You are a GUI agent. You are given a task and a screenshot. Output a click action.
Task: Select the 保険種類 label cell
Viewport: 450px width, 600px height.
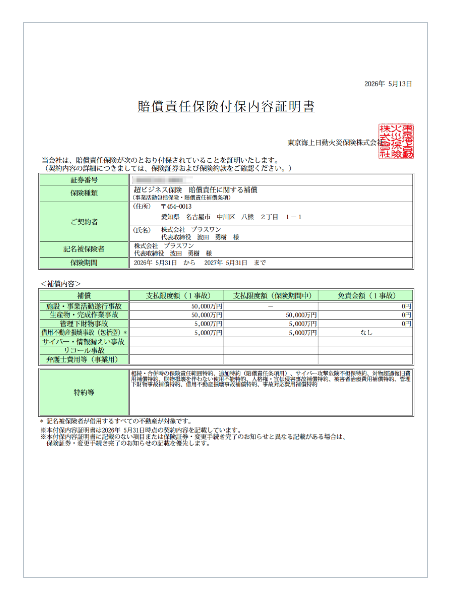point(84,193)
